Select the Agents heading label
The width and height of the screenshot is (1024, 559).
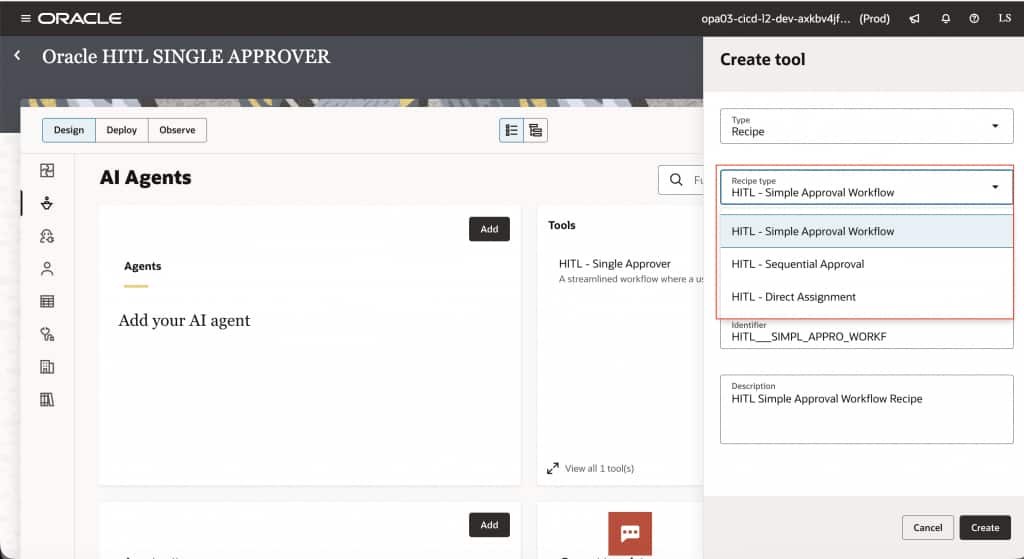pyautogui.click(x=142, y=266)
